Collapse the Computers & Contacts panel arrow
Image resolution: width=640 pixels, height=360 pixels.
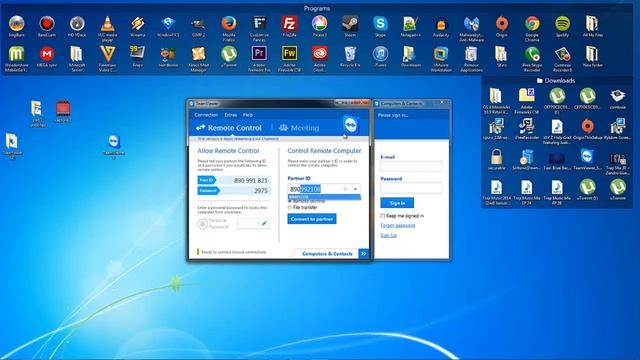(363, 254)
